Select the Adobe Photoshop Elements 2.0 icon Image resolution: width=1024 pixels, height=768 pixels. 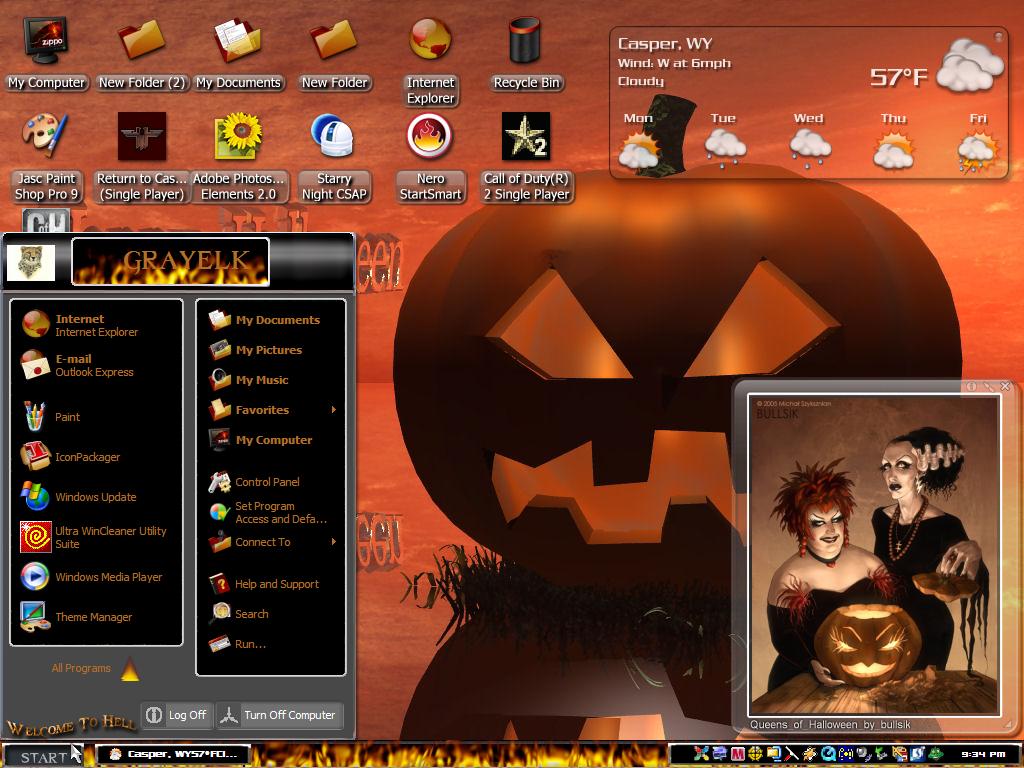pos(238,157)
